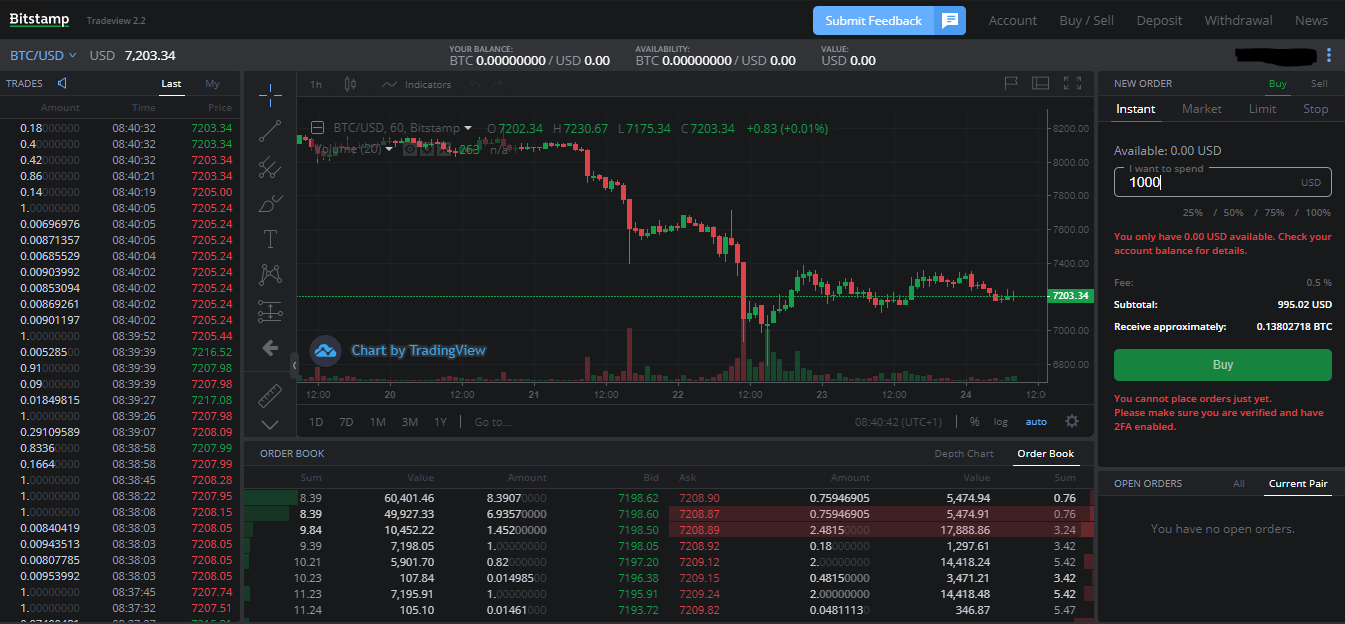The height and width of the screenshot is (624, 1345).
Task: Pick the measure ruler tool
Action: pyautogui.click(x=269, y=395)
